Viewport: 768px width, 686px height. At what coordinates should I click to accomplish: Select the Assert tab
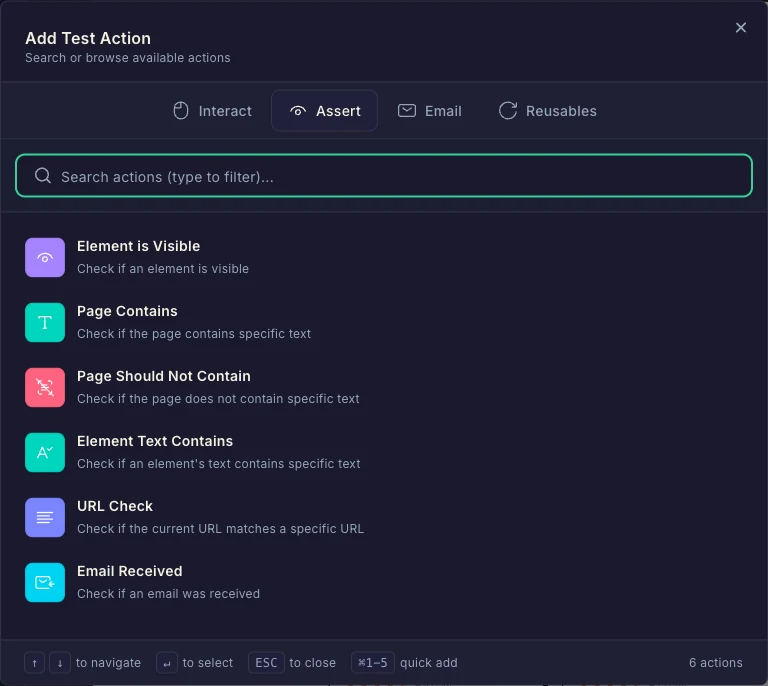tap(324, 111)
